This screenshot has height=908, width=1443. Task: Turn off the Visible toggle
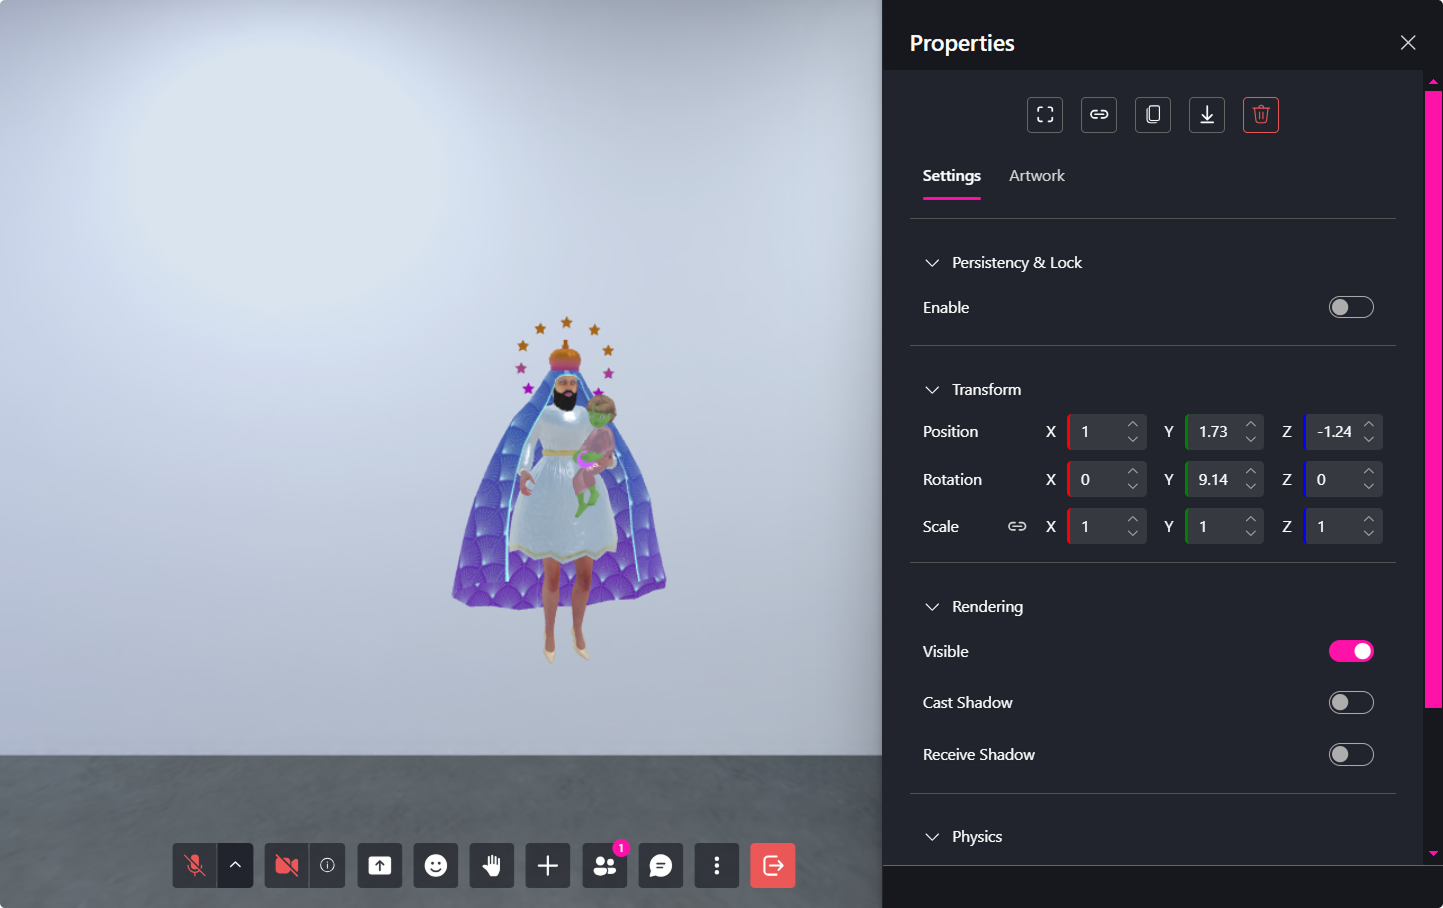1351,651
